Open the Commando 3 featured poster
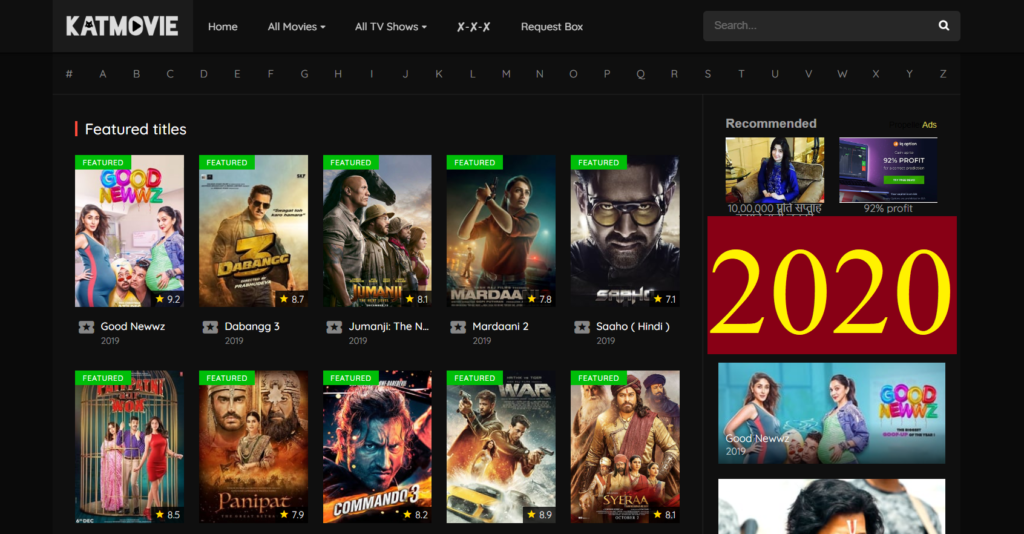 (x=377, y=447)
